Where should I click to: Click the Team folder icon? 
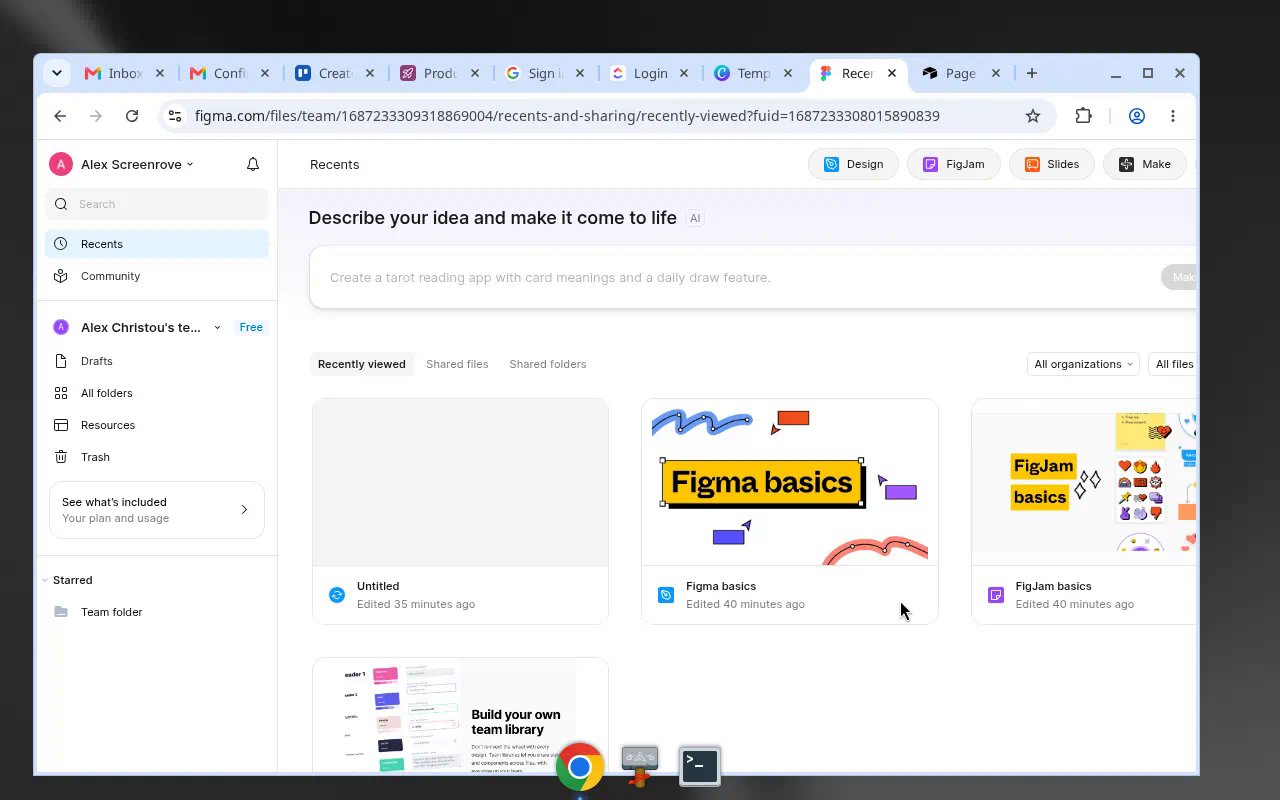61,612
